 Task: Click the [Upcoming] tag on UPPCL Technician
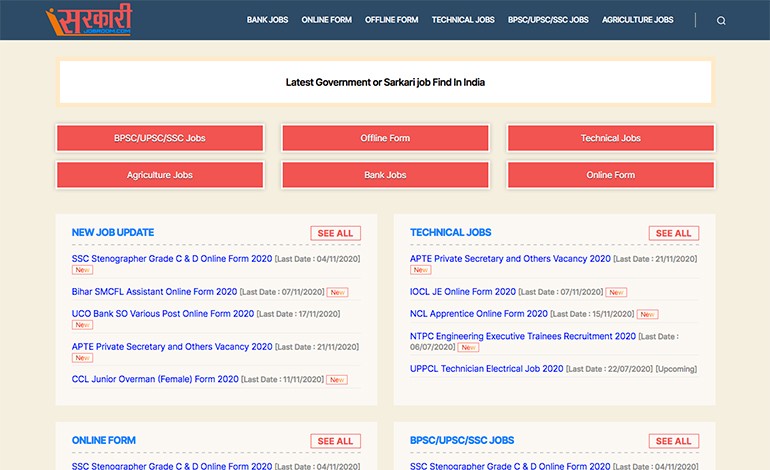(676, 369)
